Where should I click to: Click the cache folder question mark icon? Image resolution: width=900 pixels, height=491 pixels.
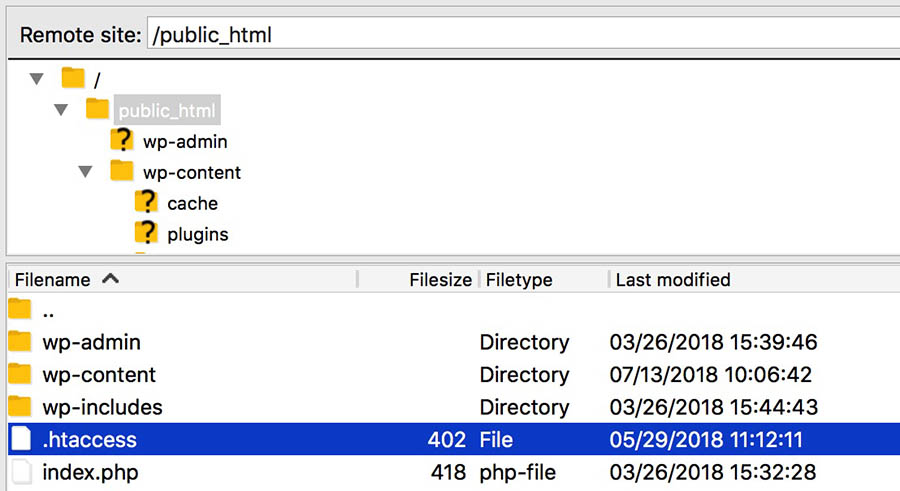click(146, 203)
